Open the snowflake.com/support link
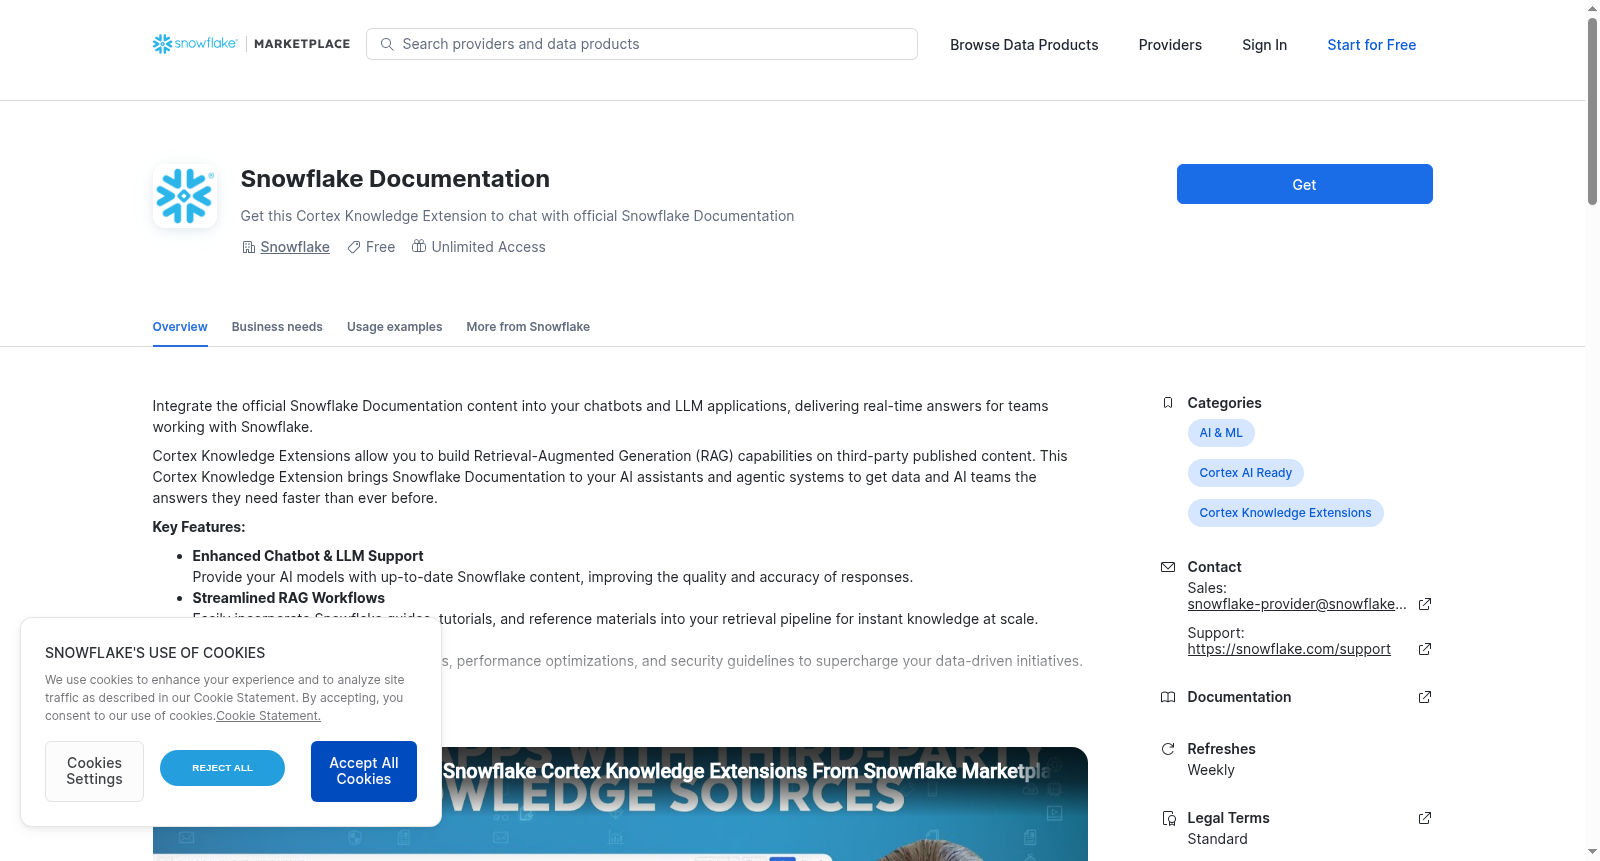 [x=1289, y=649]
